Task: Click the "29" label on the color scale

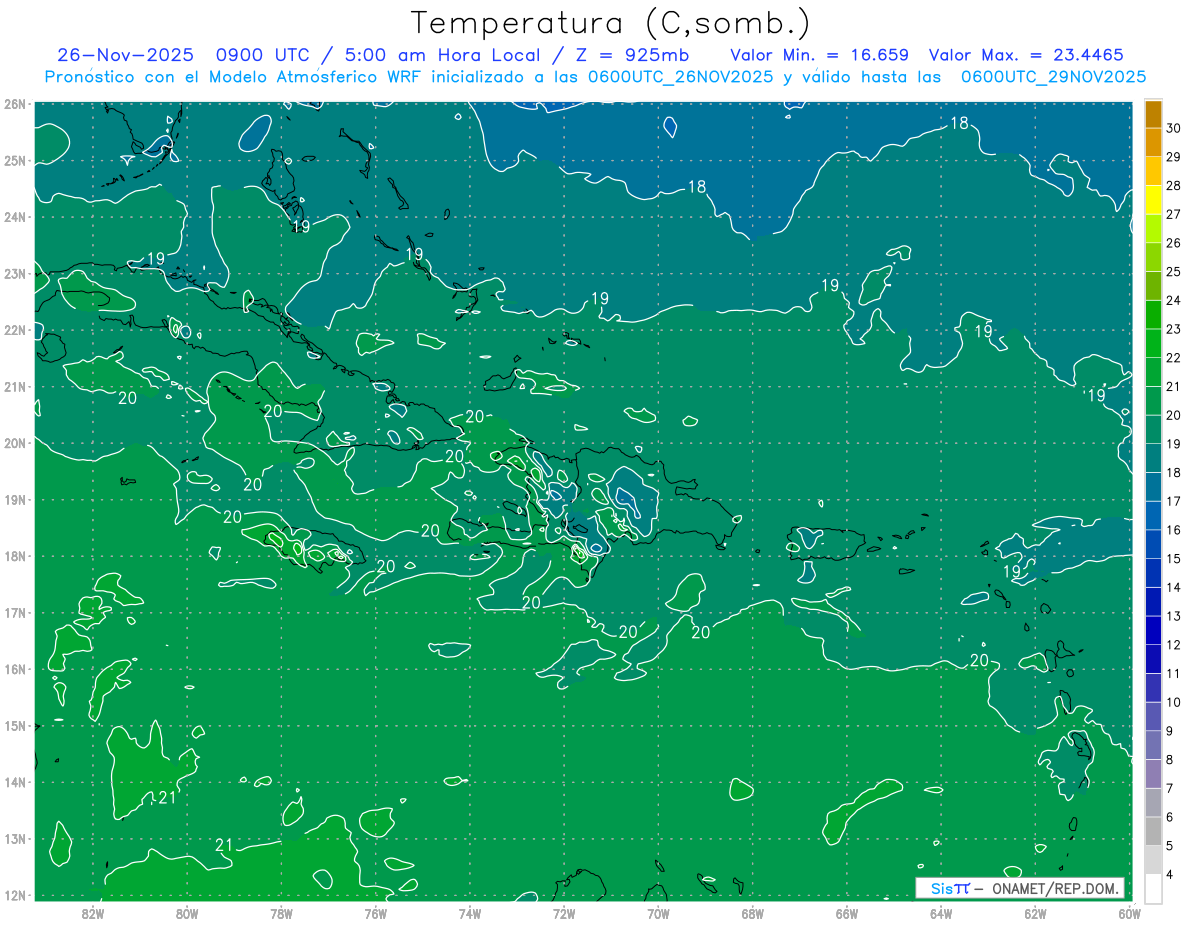Action: pos(1174,157)
